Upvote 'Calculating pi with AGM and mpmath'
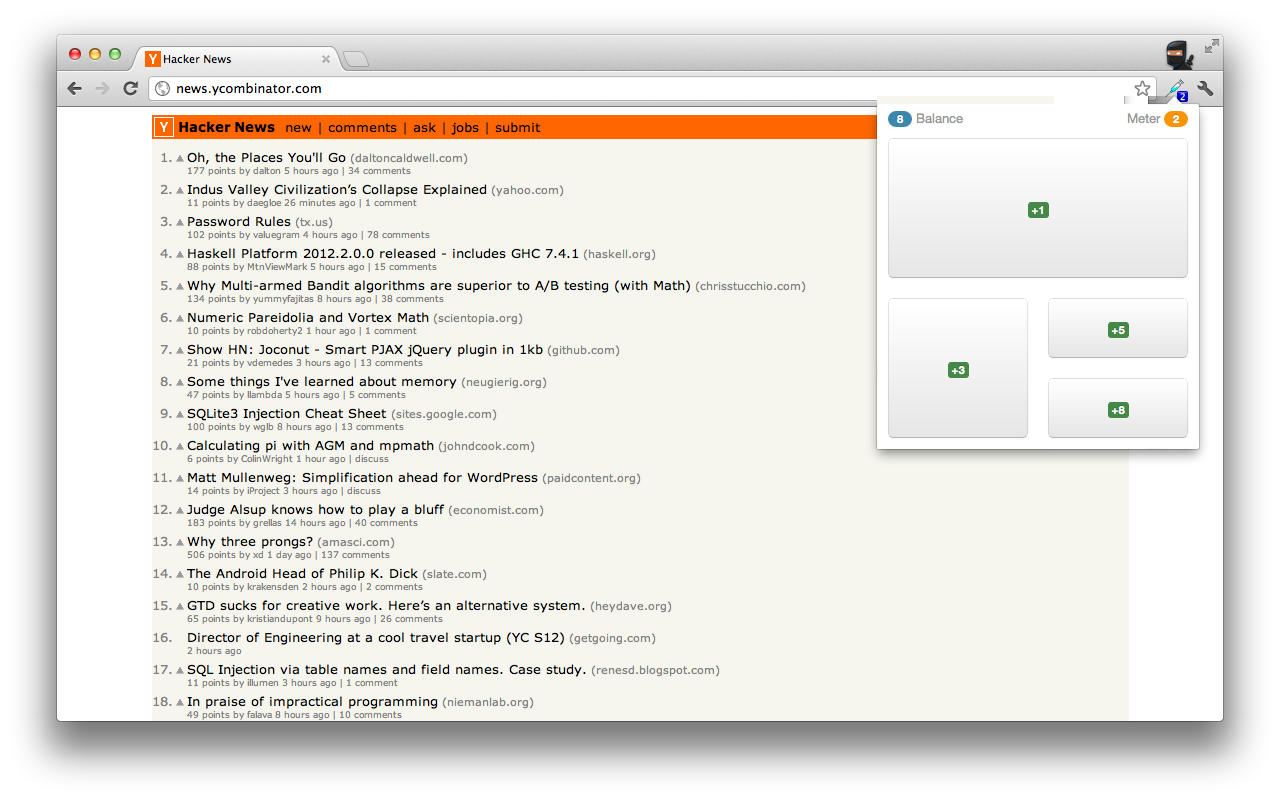 pyautogui.click(x=181, y=446)
